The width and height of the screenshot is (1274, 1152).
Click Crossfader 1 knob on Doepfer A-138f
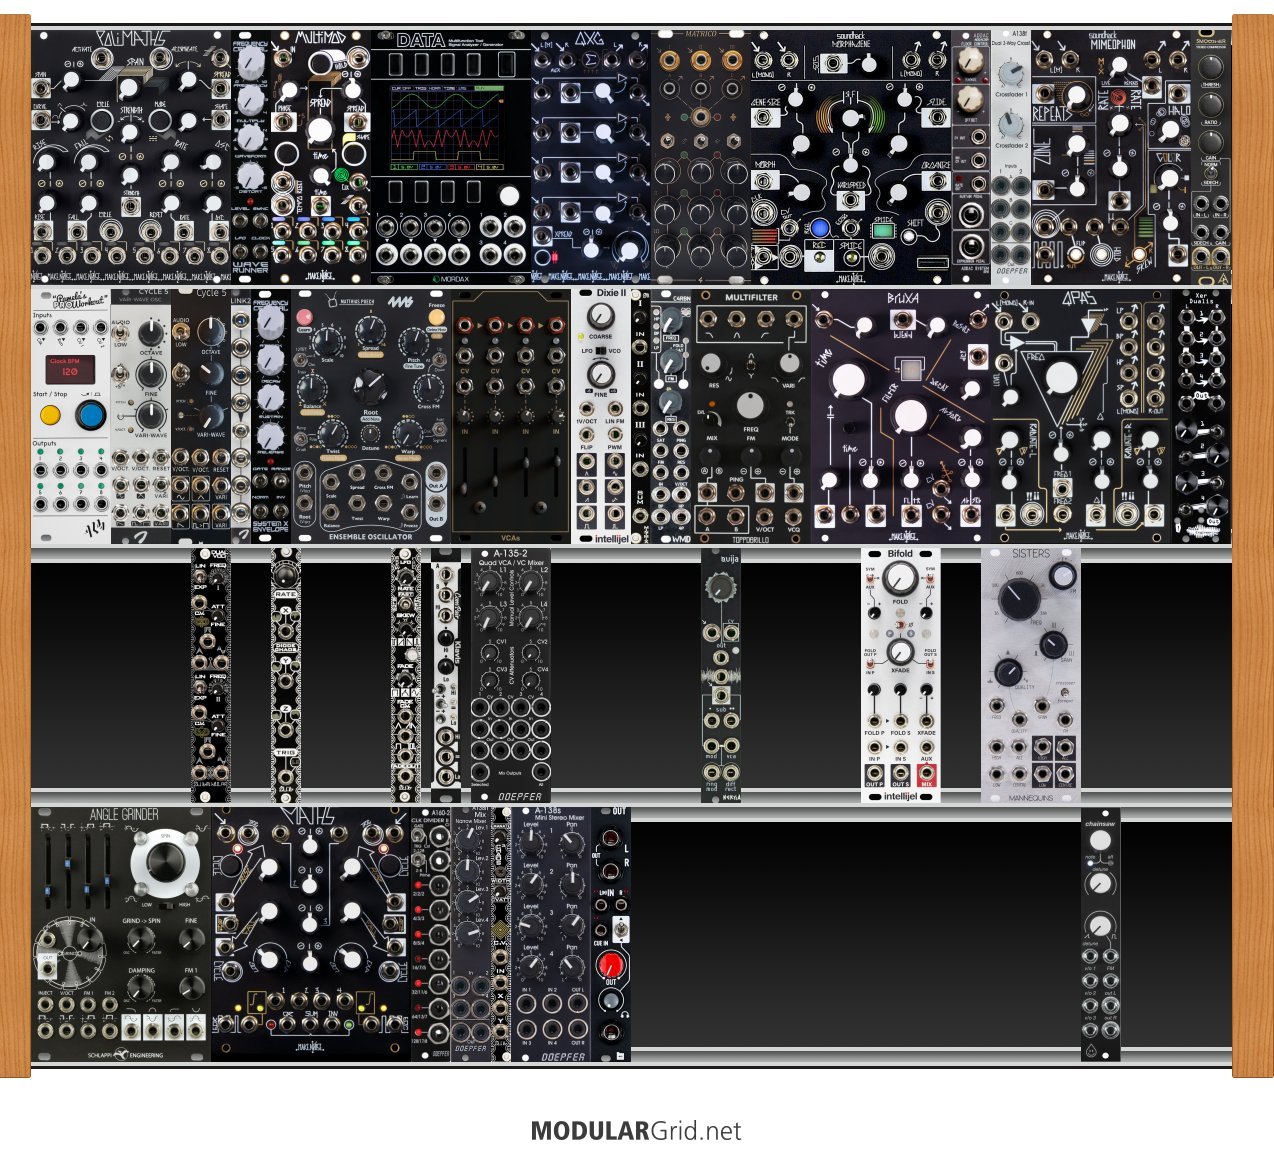1011,71
